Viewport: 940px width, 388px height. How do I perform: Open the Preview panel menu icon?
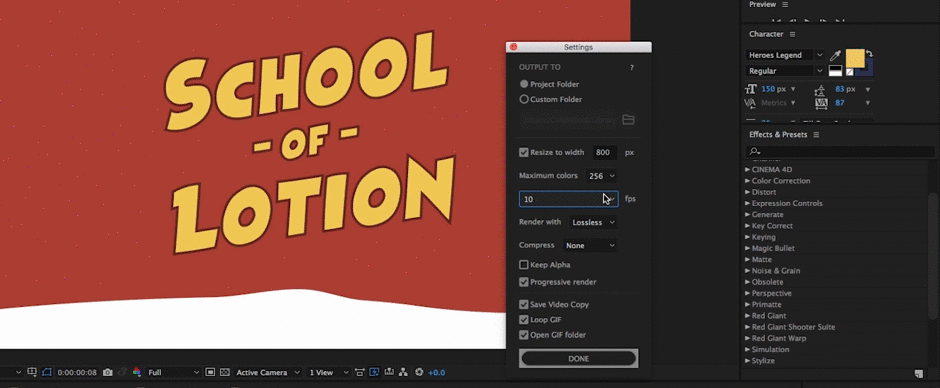point(785,4)
